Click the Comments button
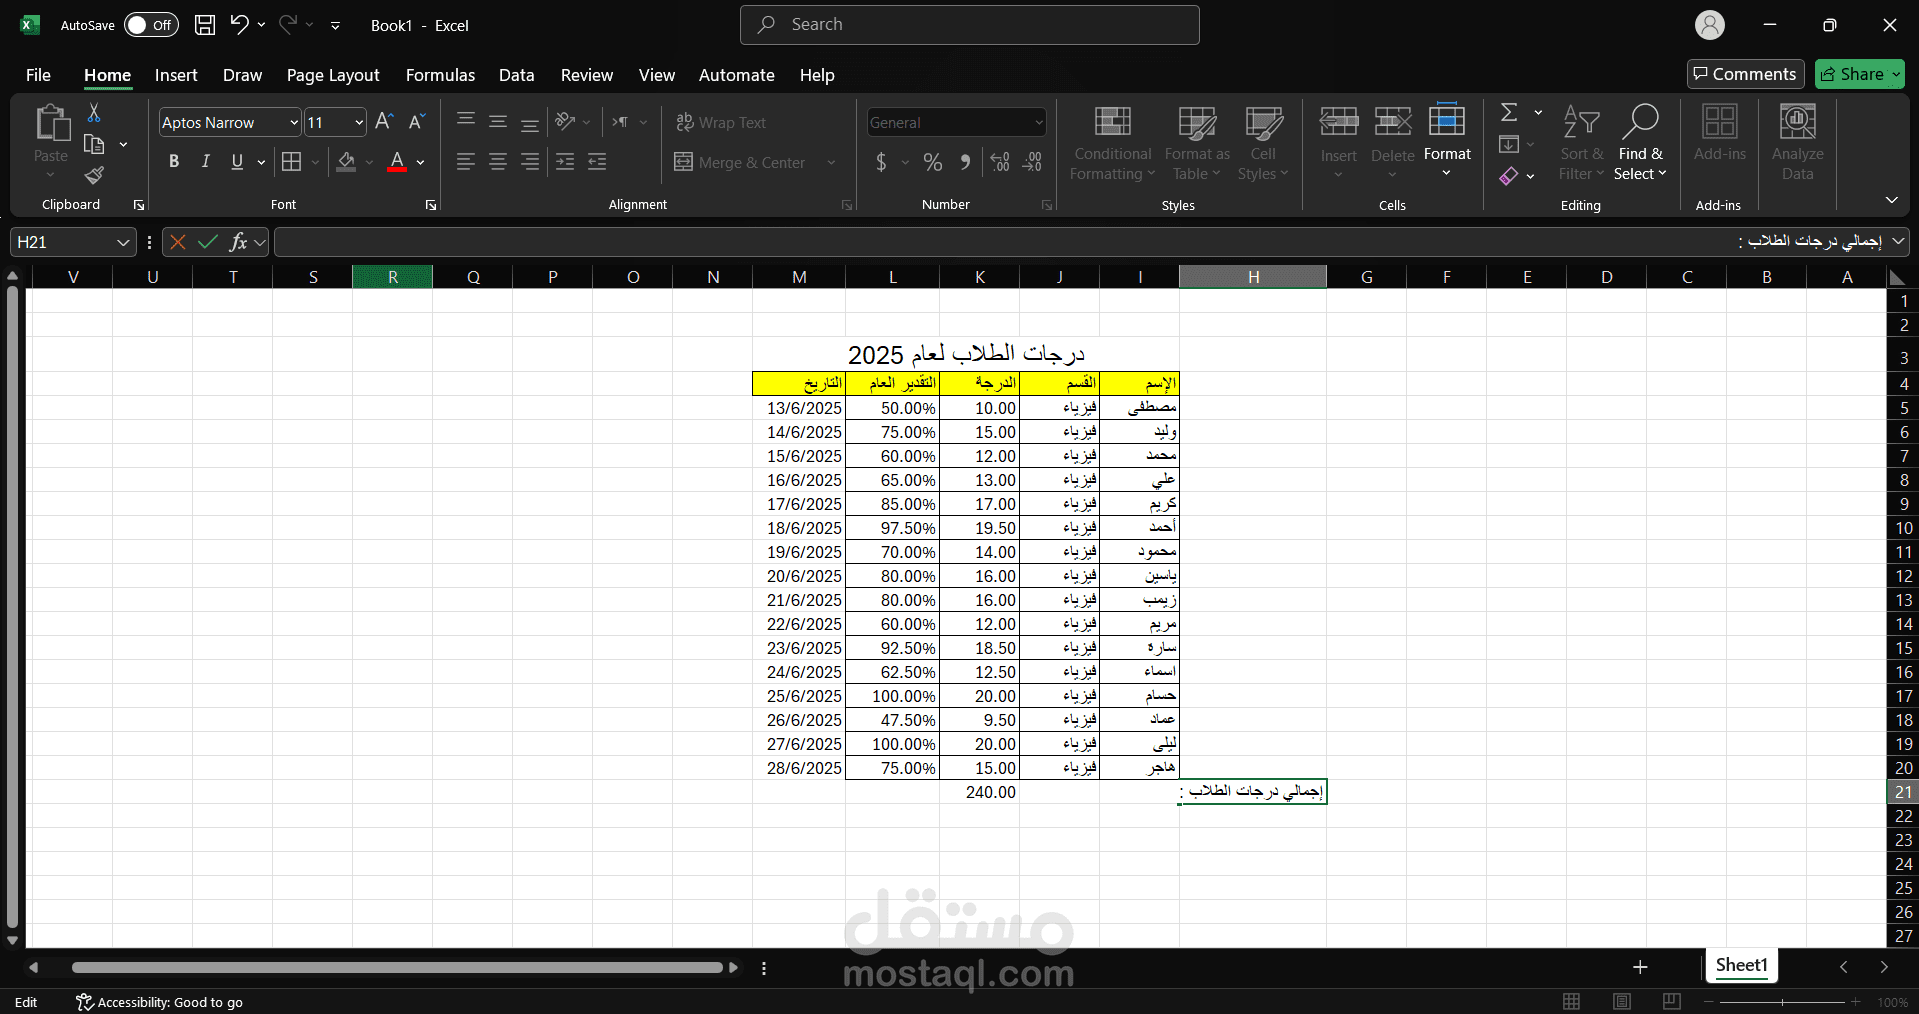 (x=1745, y=74)
